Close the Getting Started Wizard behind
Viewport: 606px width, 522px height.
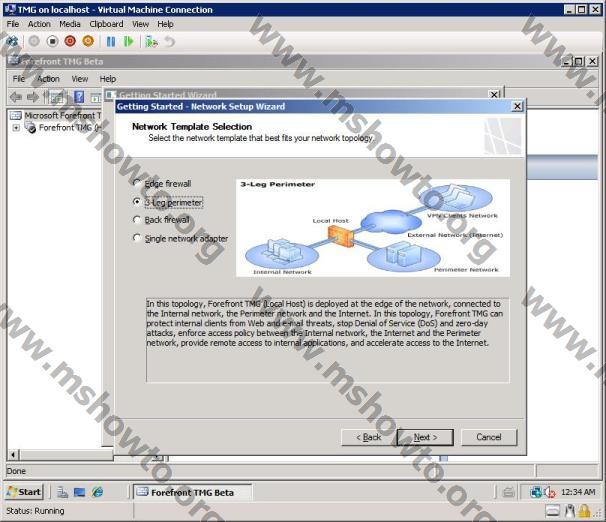(x=494, y=94)
